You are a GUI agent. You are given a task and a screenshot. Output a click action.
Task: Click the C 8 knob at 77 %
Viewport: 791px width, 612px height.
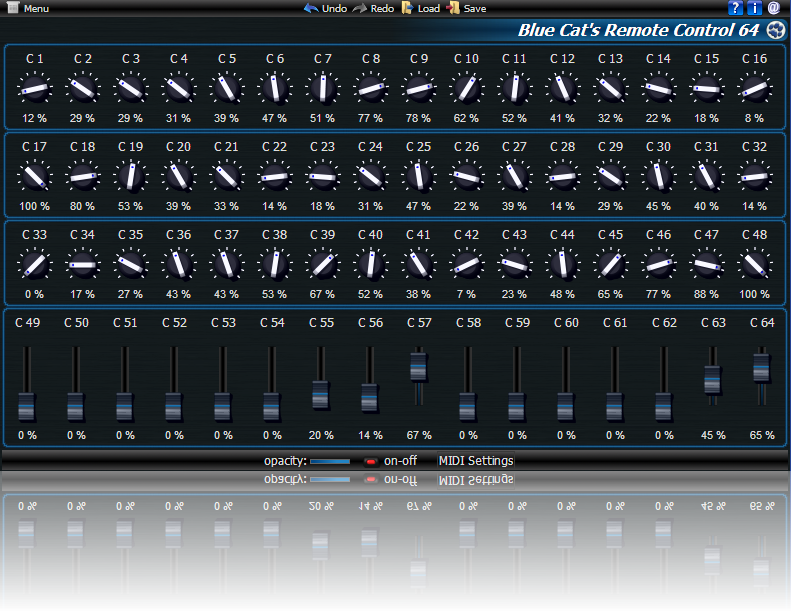pyautogui.click(x=371, y=89)
